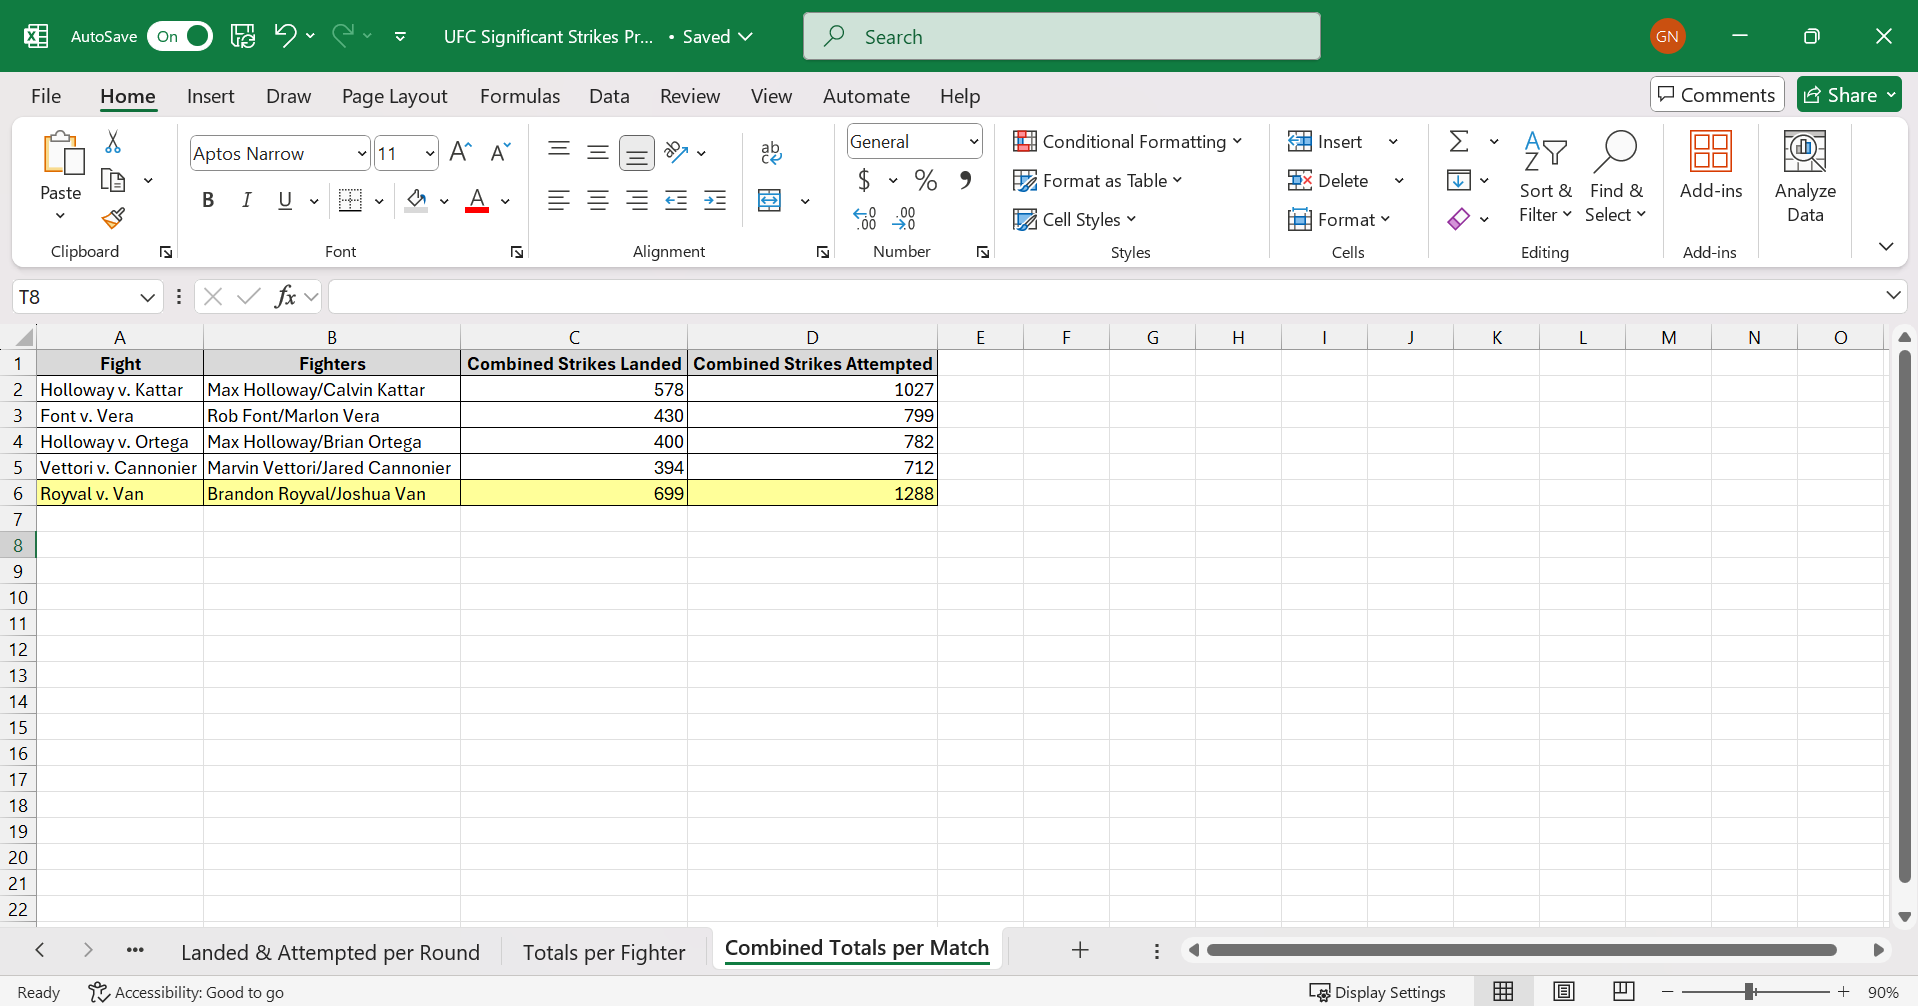
Task: Toggle Bold formatting
Action: 208,200
